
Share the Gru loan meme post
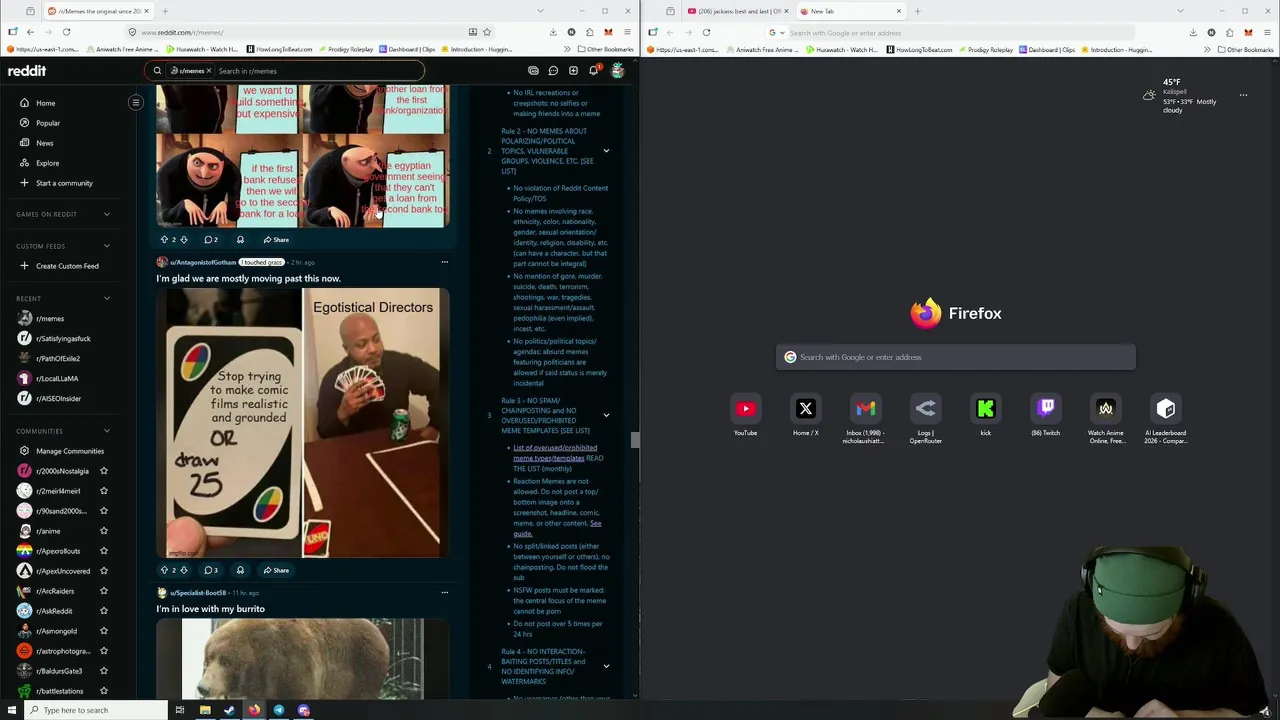pos(276,240)
